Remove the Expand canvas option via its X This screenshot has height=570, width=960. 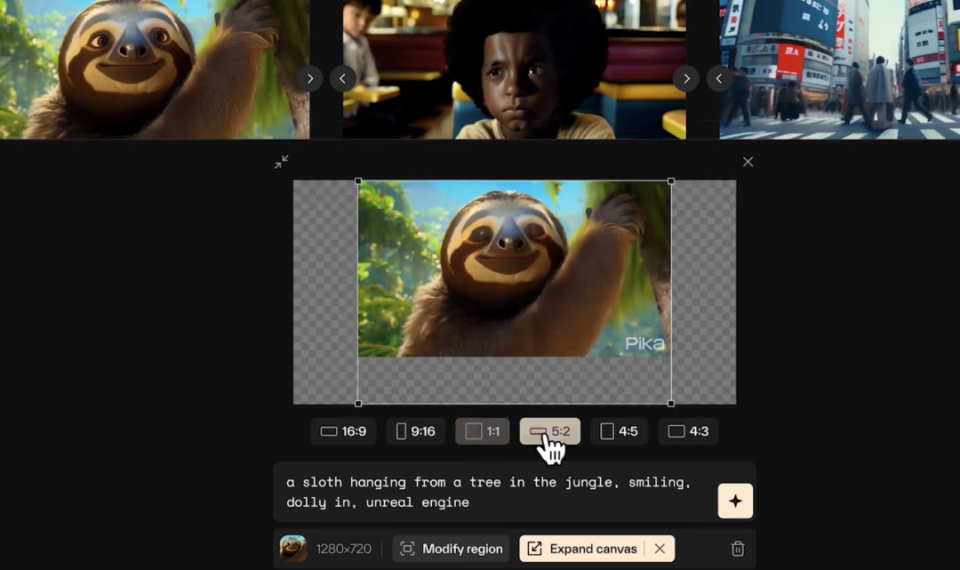[x=659, y=549]
